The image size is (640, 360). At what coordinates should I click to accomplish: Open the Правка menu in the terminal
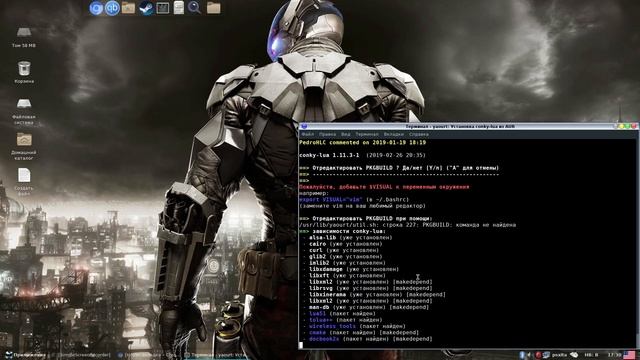[x=327, y=134]
